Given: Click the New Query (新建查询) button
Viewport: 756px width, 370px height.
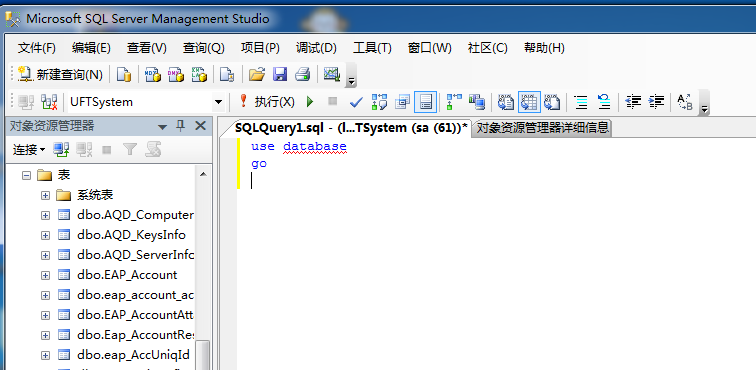Looking at the screenshot, I should pyautogui.click(x=60, y=74).
